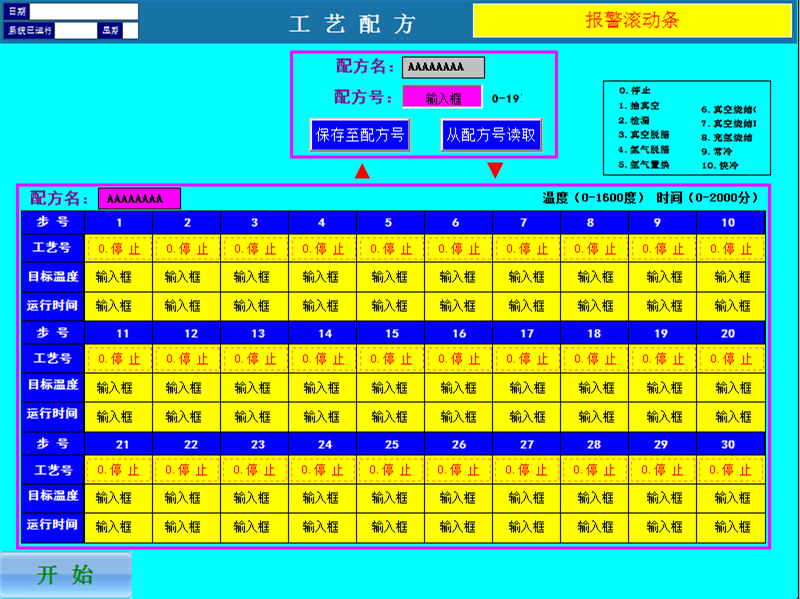Select the magenta 配方号 input box

(442, 97)
